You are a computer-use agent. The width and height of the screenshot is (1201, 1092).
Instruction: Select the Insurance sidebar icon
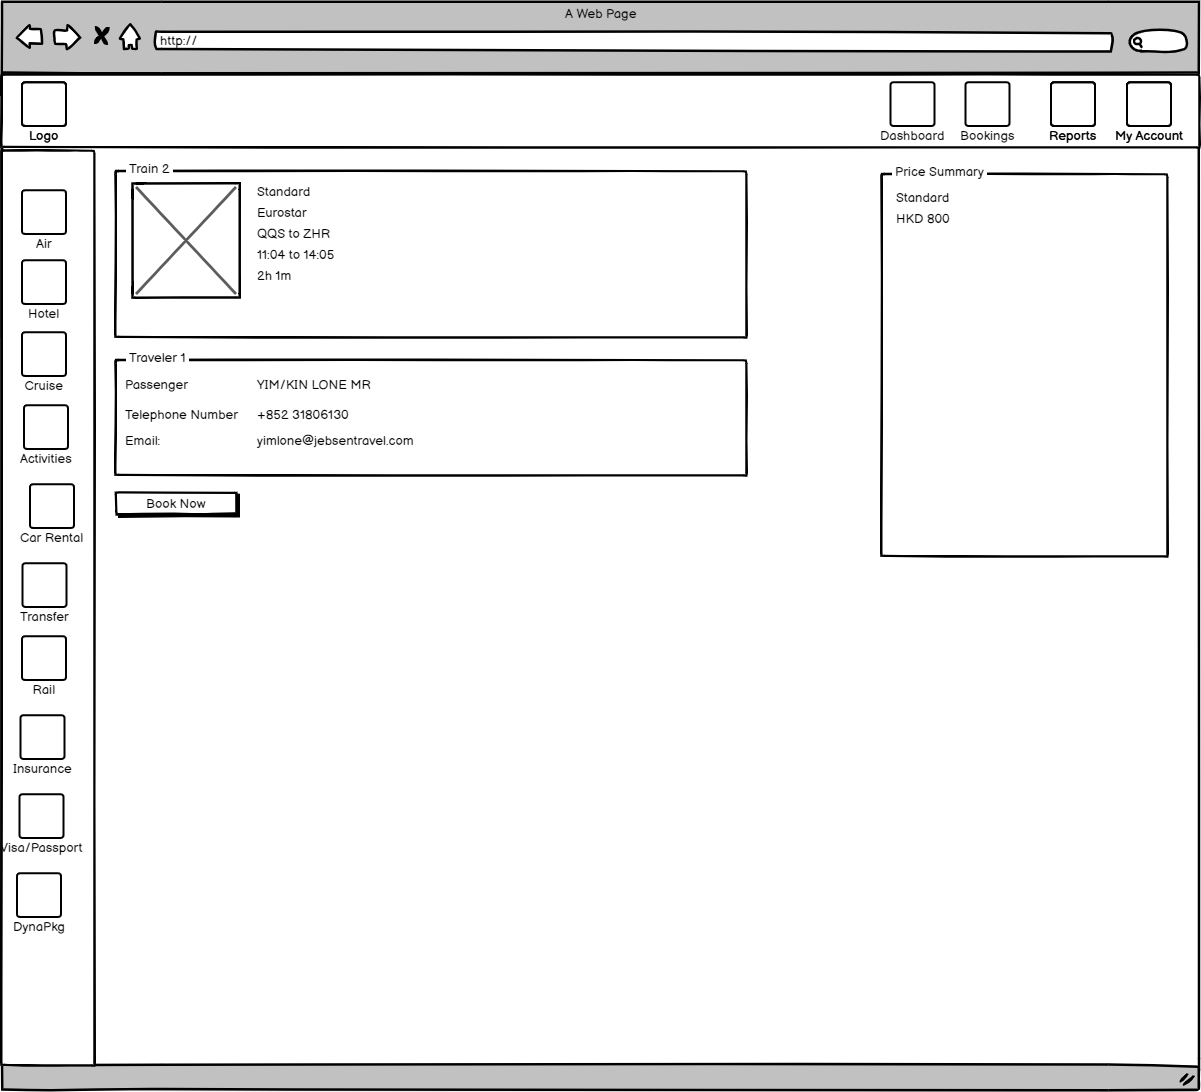click(42, 737)
